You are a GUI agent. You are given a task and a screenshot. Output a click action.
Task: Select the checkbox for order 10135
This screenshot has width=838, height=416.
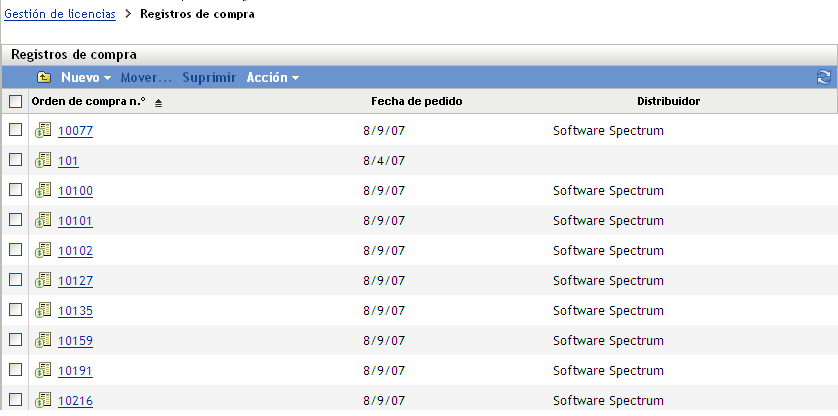pyautogui.click(x=15, y=310)
